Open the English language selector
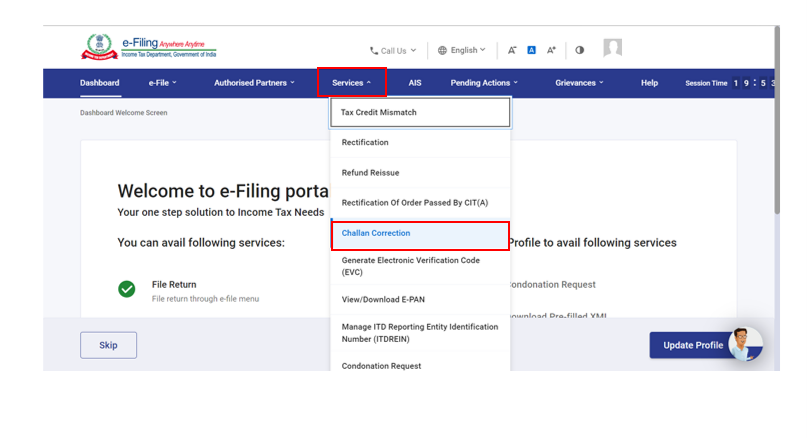Viewport: 807px width, 438px height. 462,50
